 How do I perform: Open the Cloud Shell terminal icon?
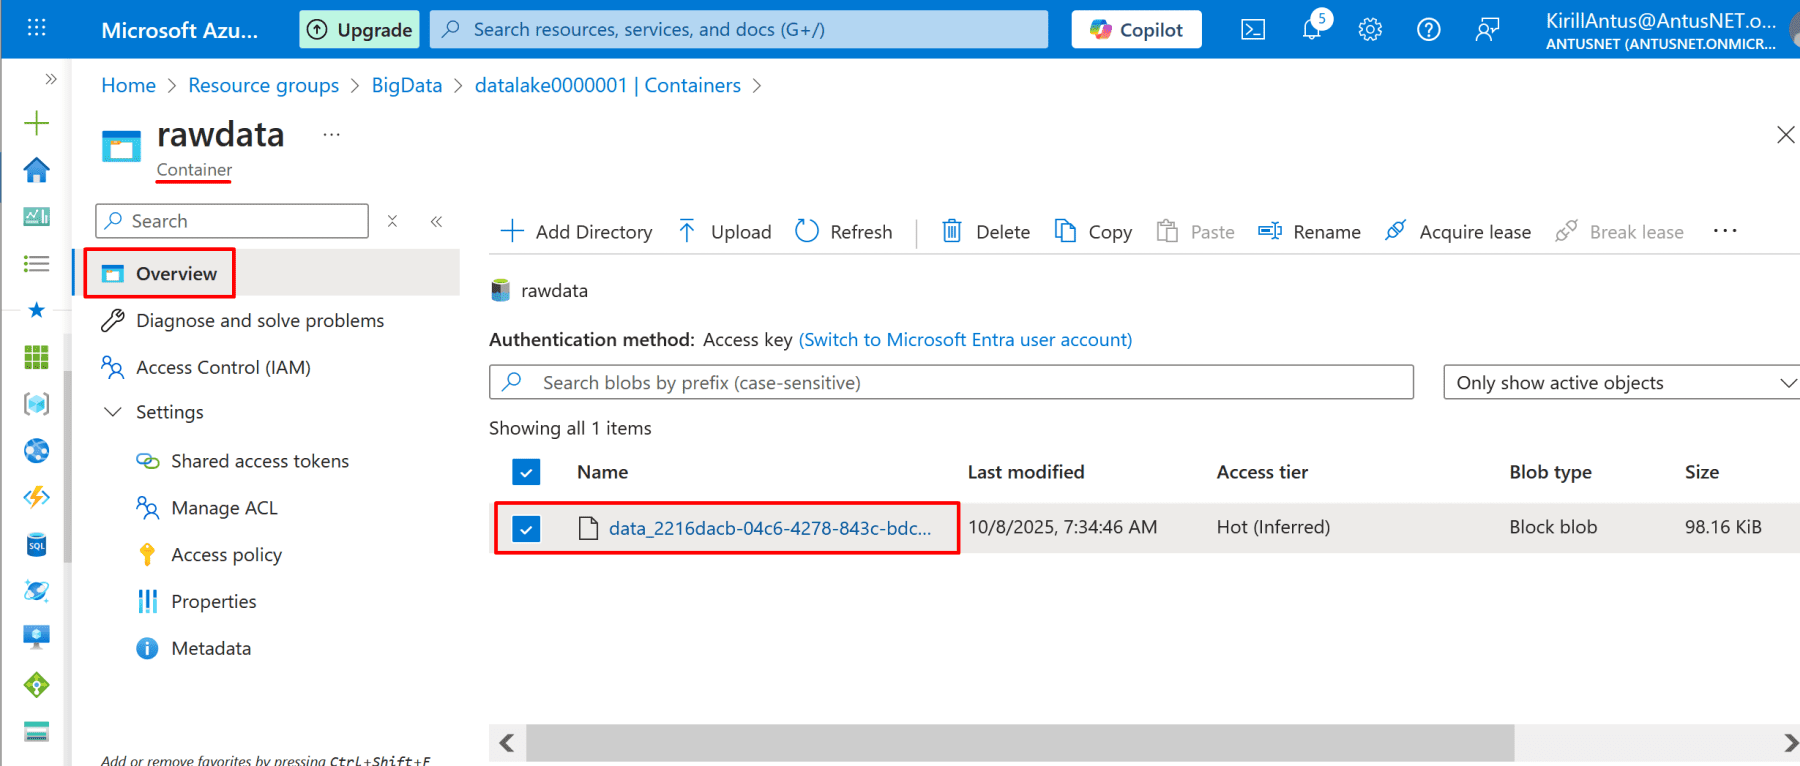click(x=1252, y=30)
